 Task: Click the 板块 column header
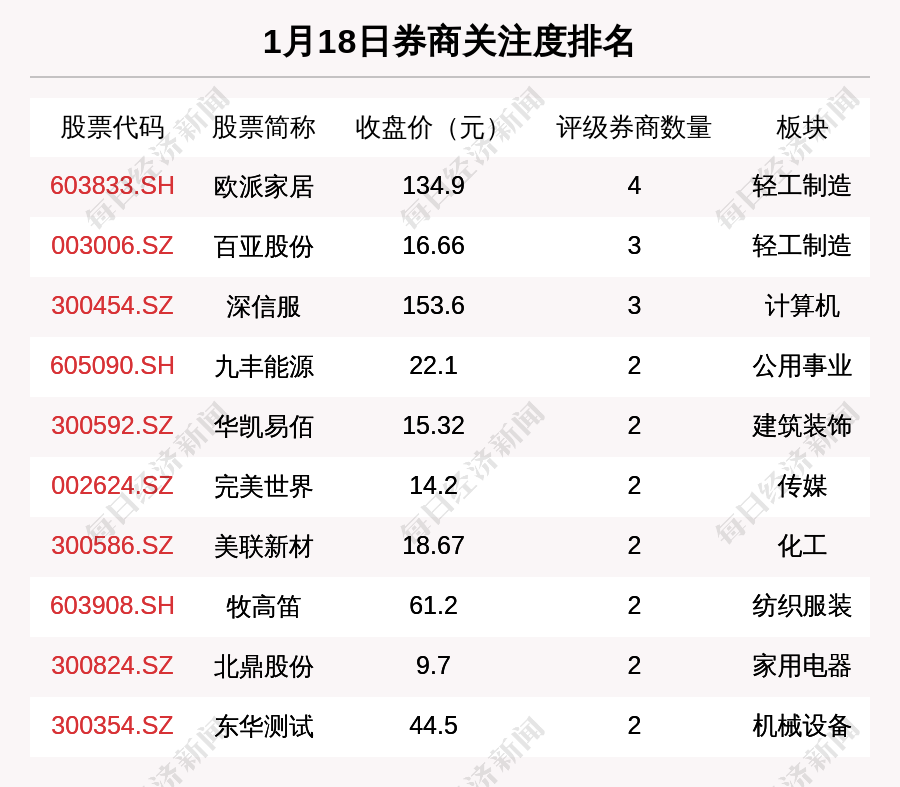click(802, 127)
